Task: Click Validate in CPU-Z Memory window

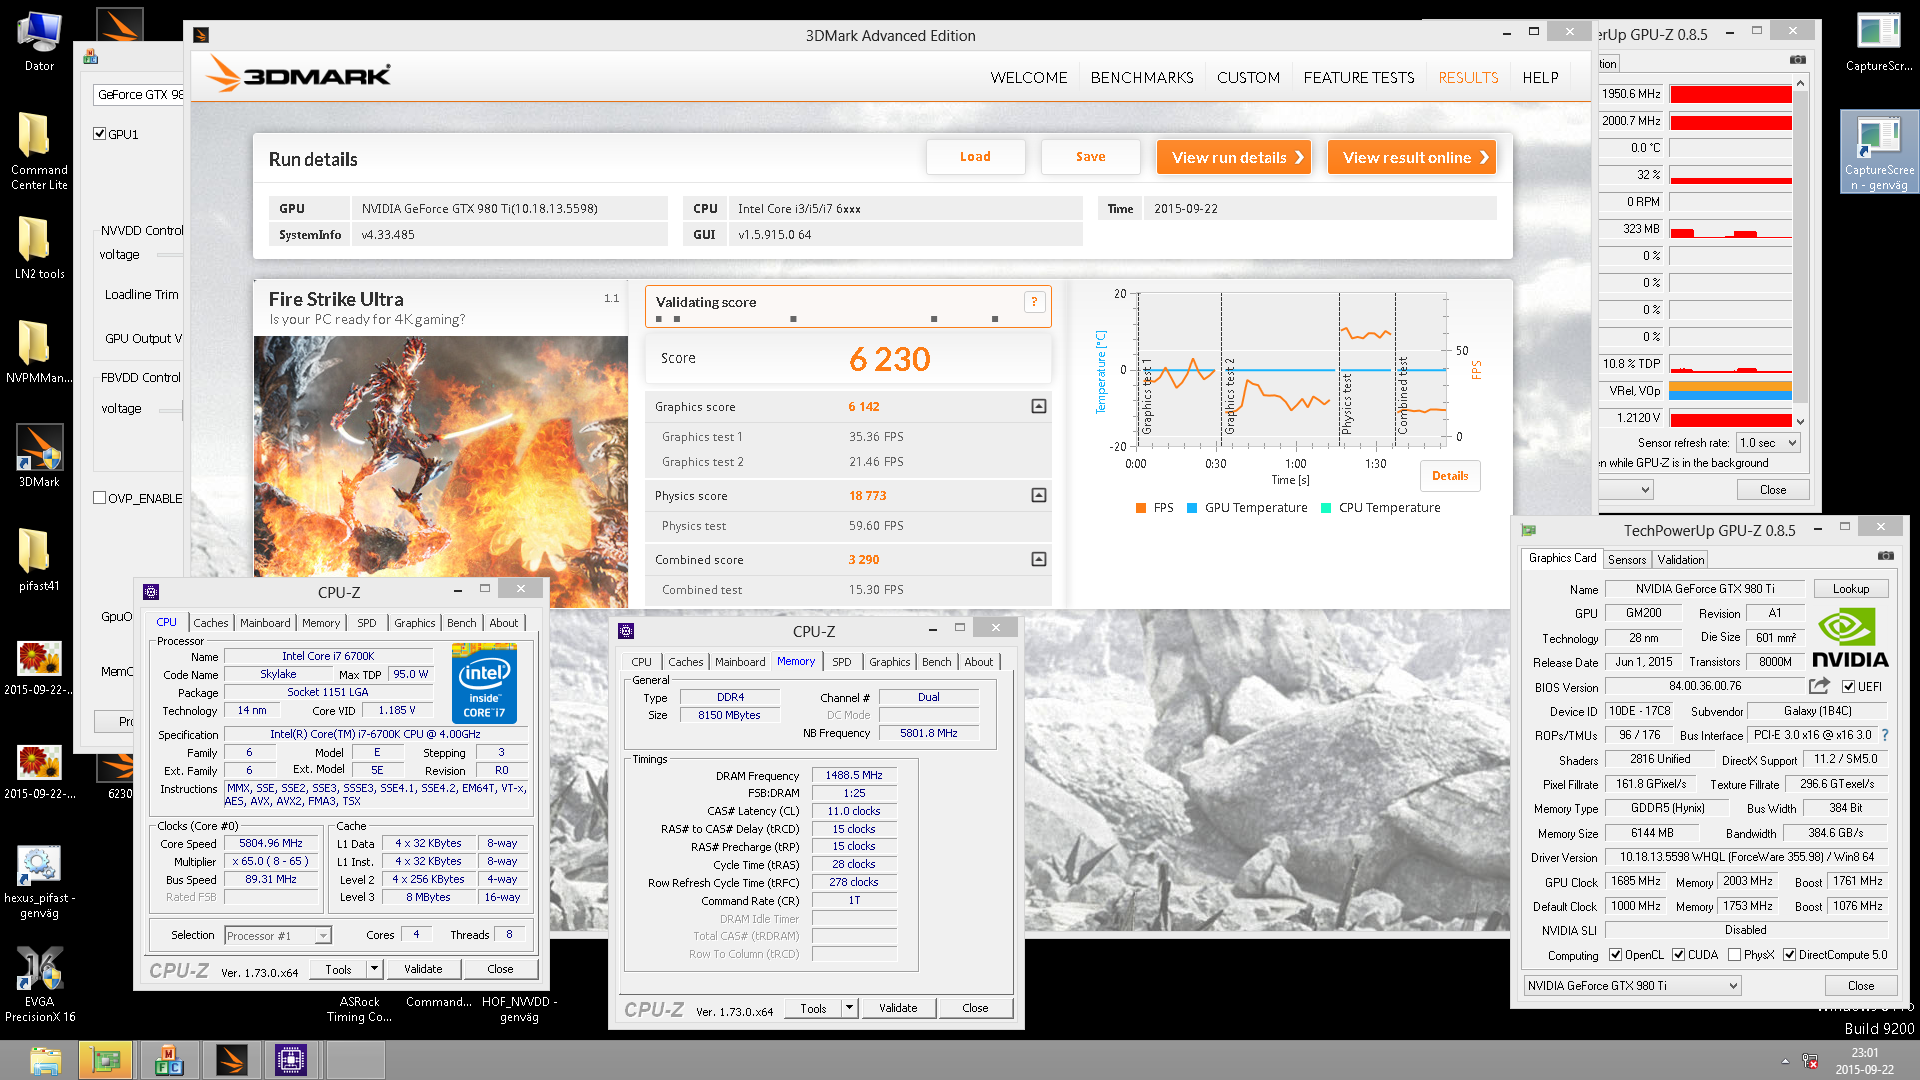Action: (x=897, y=1008)
